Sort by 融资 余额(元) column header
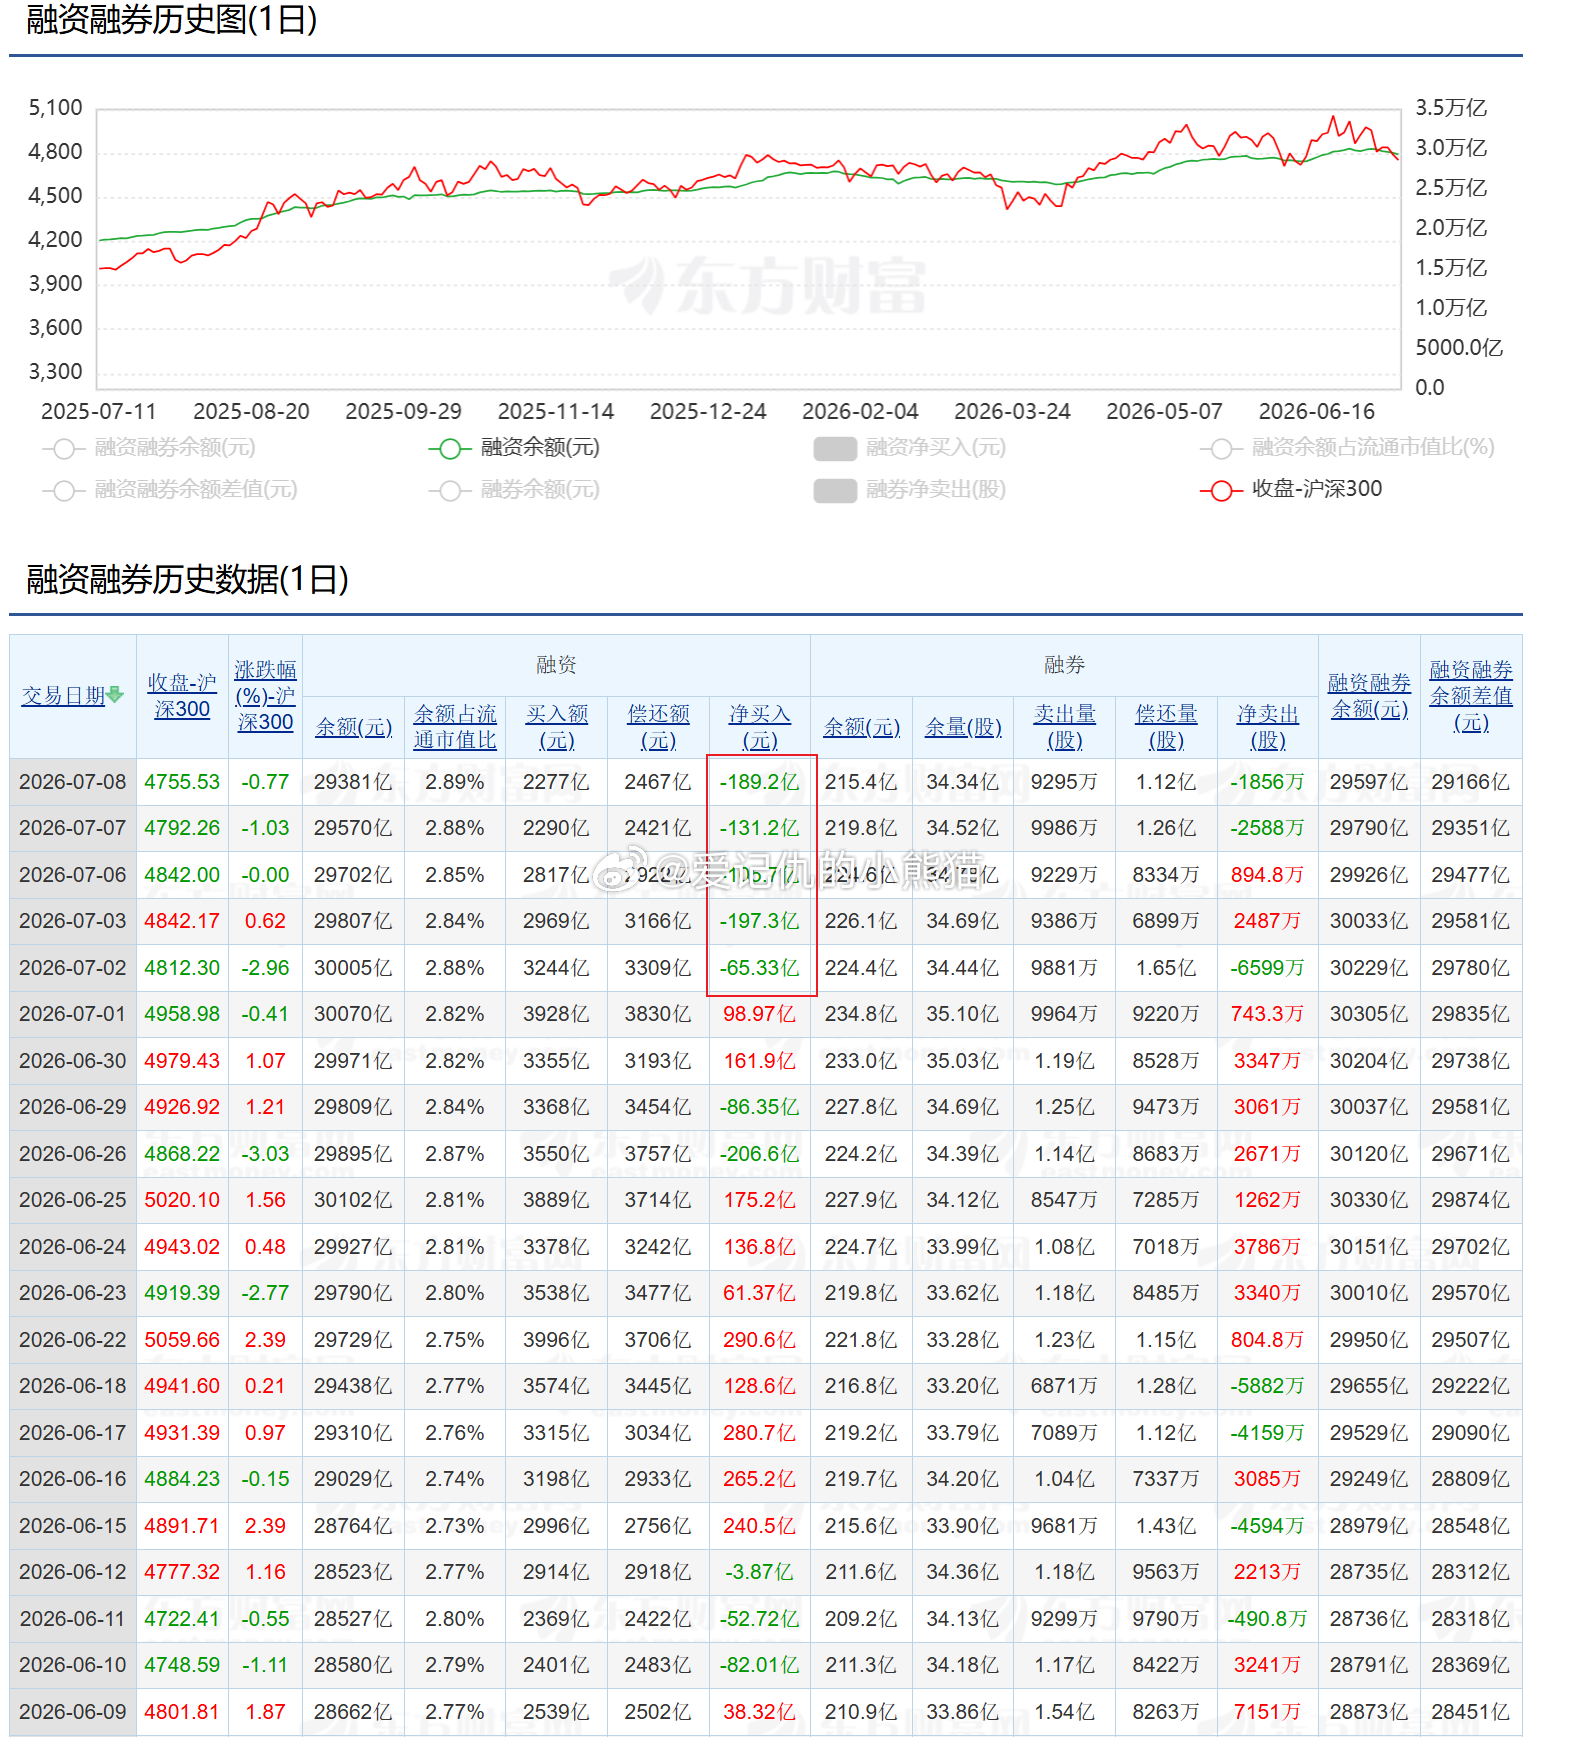Viewport: 1578px width, 1737px height. click(354, 727)
